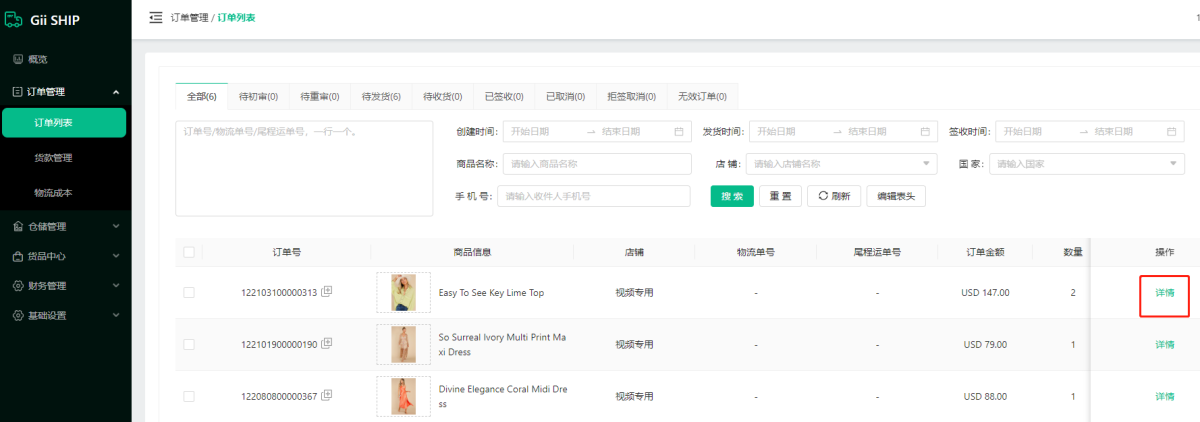Copy order number 122103100000313
The height and width of the screenshot is (422, 1200).
327,292
